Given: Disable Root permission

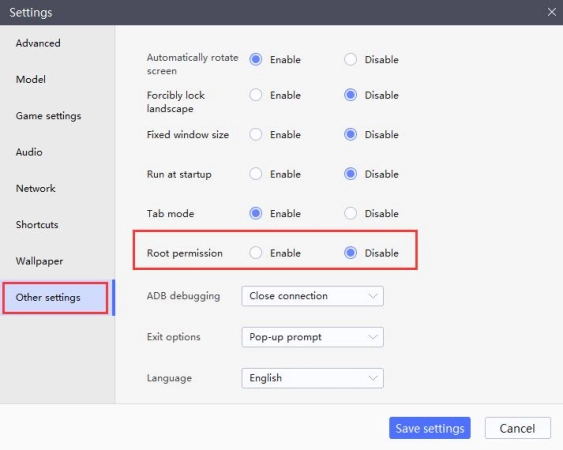Looking at the screenshot, I should click(350, 253).
